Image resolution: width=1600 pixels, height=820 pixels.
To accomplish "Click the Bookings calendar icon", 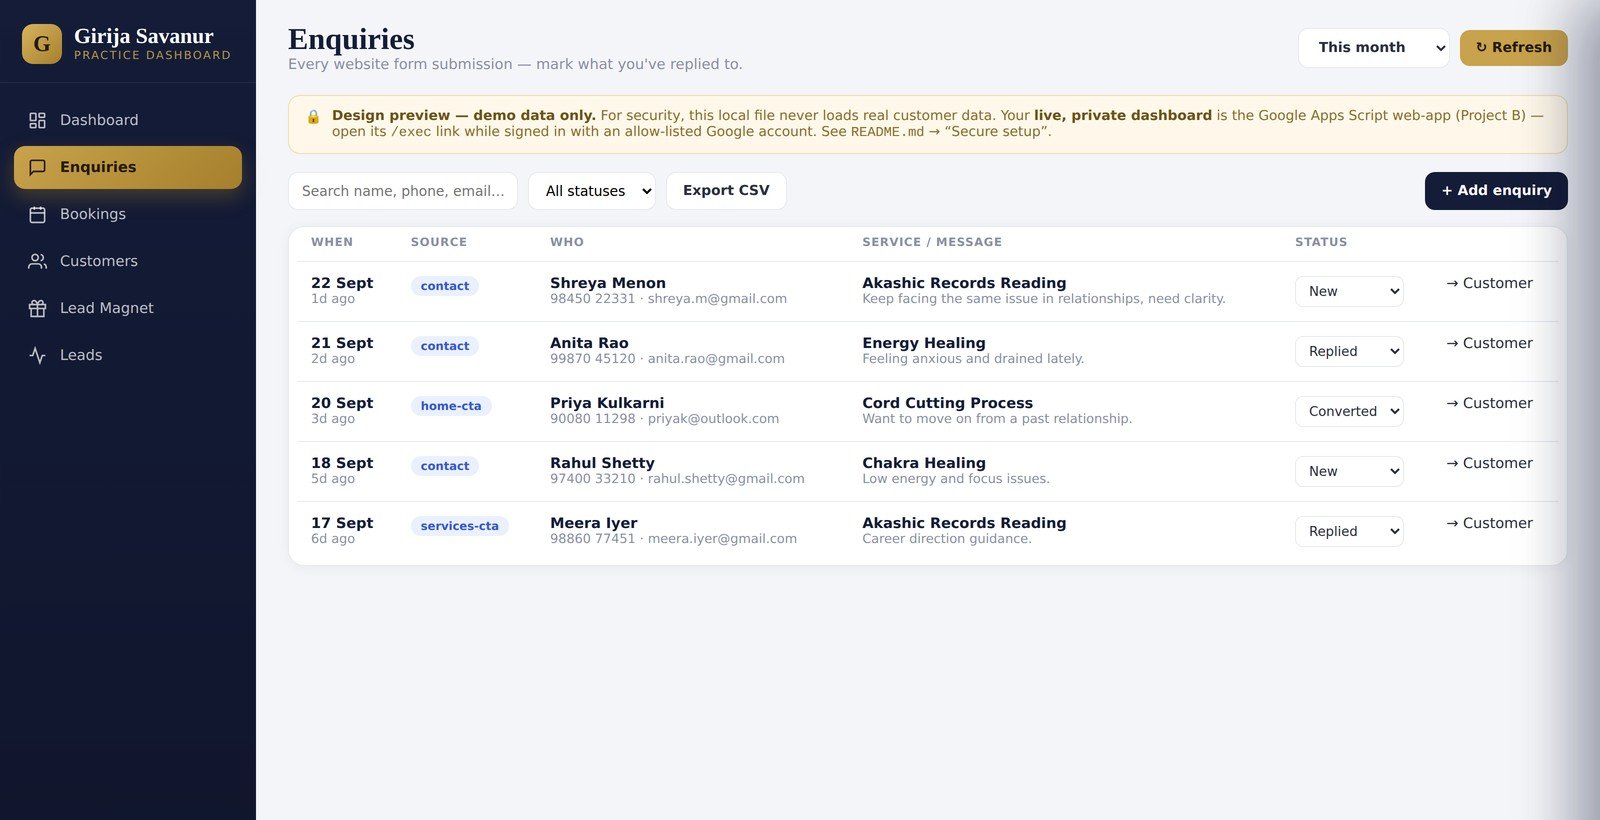I will (x=37, y=214).
